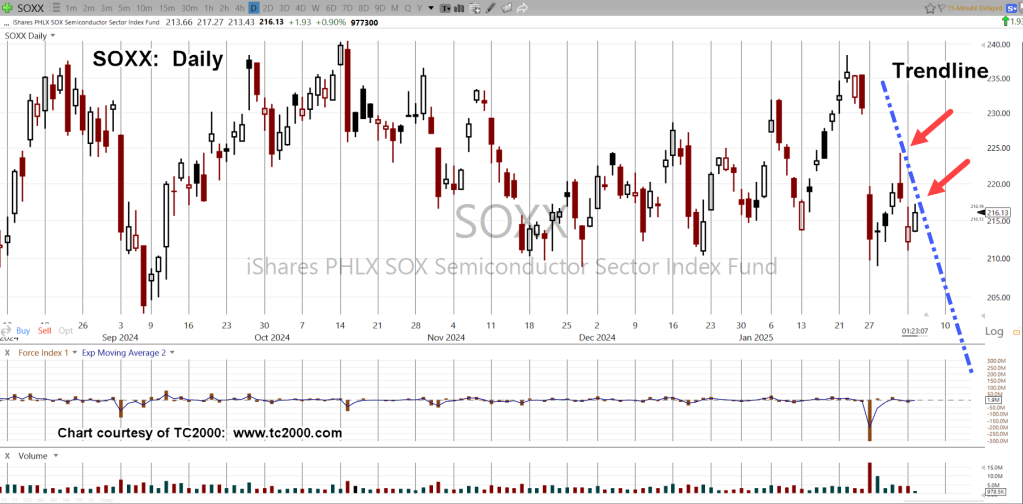Close the Volume pane with X
Image resolution: width=1023 pixels, height=504 pixels.
point(8,455)
